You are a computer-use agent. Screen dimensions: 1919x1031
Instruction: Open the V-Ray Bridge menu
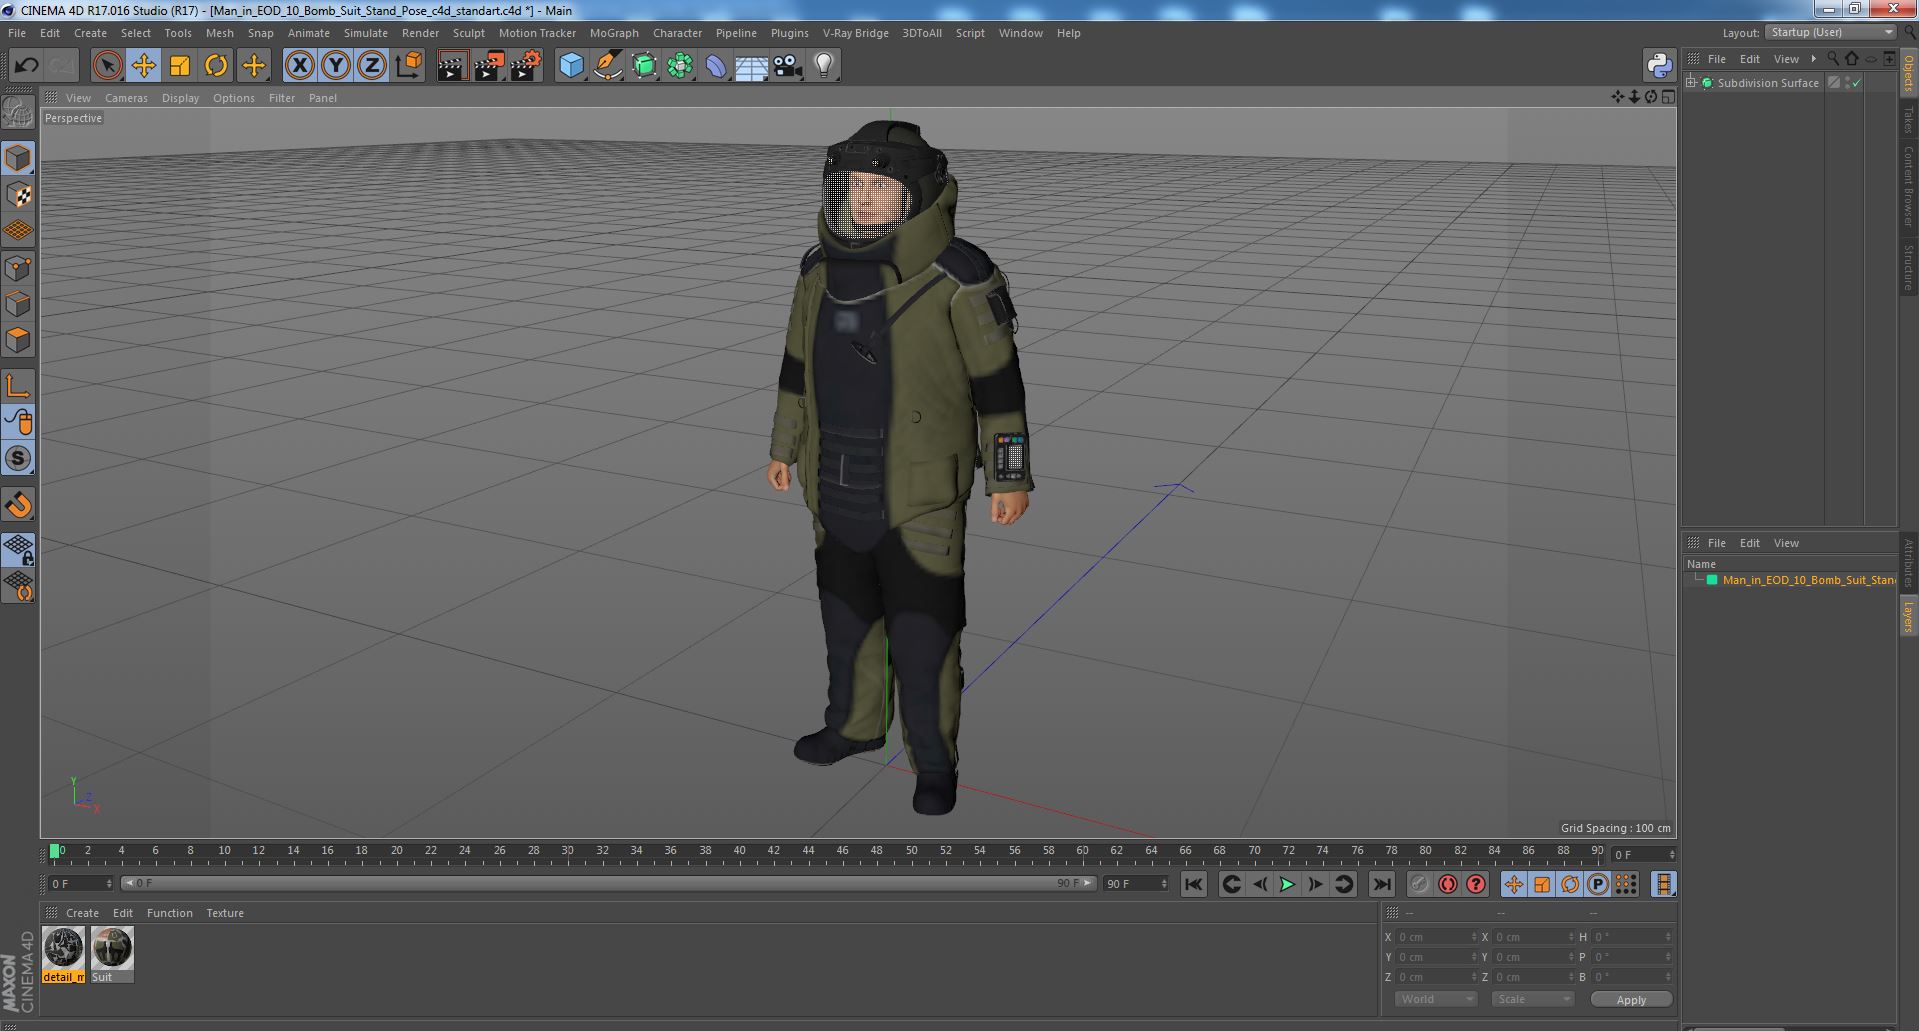click(855, 33)
